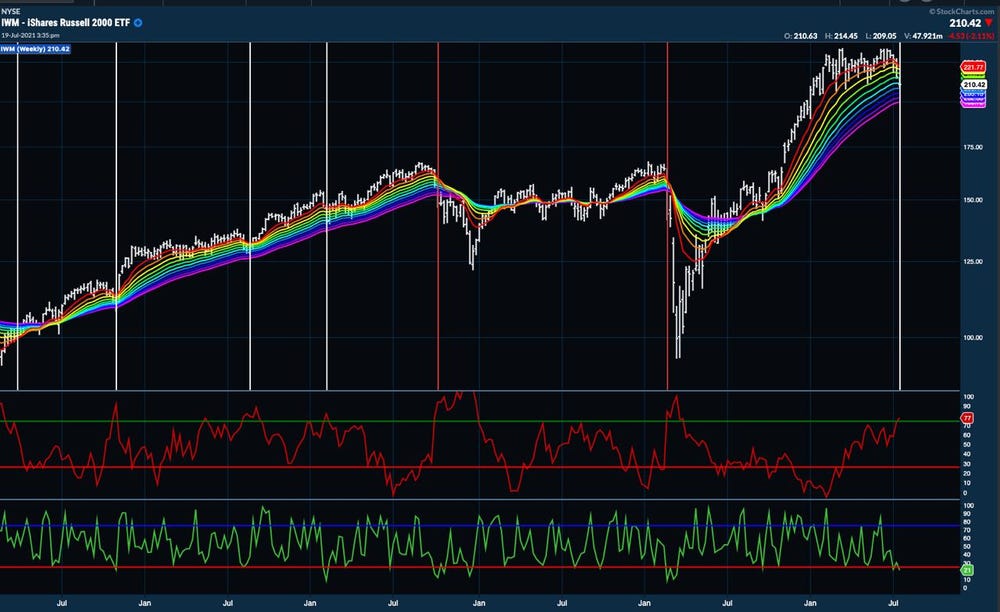Click the green horizontal overbought line in red indicator panel
1000x612 pixels.
tap(480, 421)
